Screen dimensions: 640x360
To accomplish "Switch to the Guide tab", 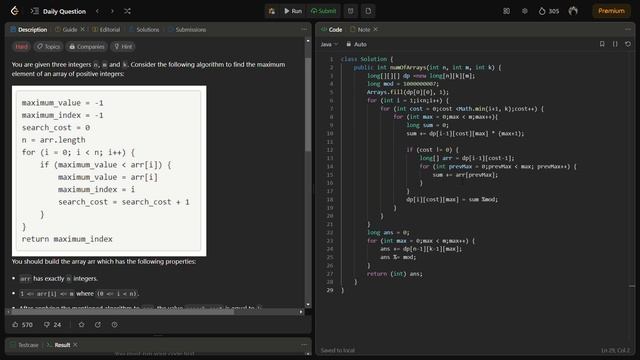I will click(66, 29).
